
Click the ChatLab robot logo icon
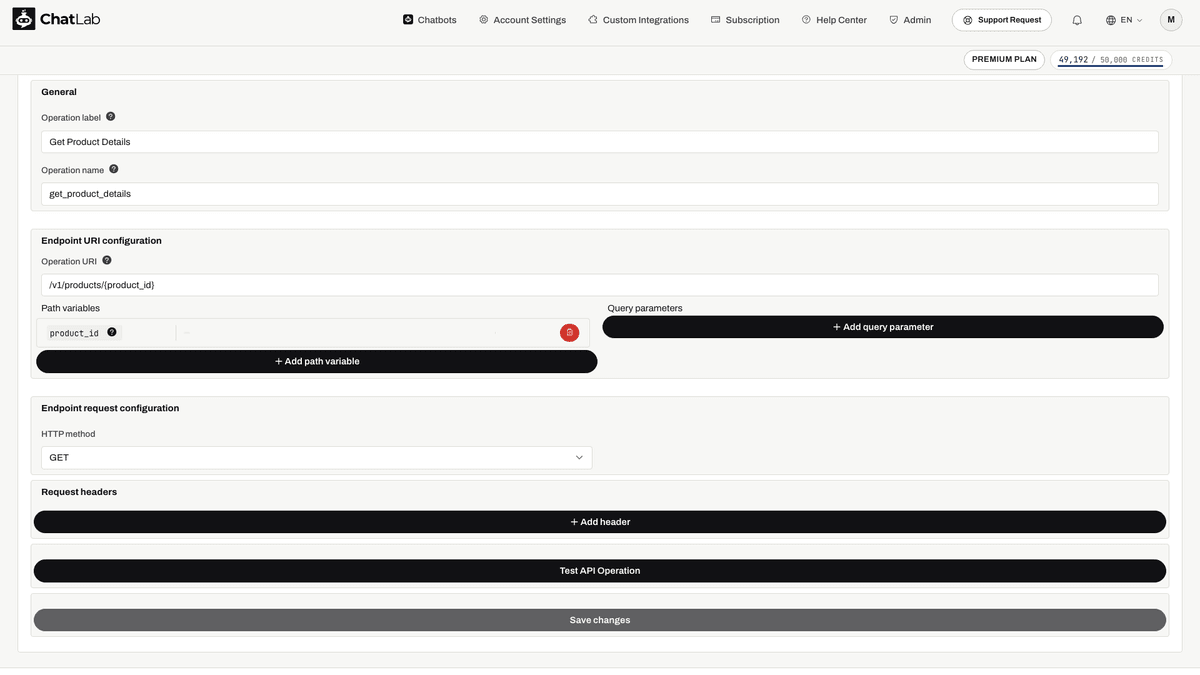(24, 19)
